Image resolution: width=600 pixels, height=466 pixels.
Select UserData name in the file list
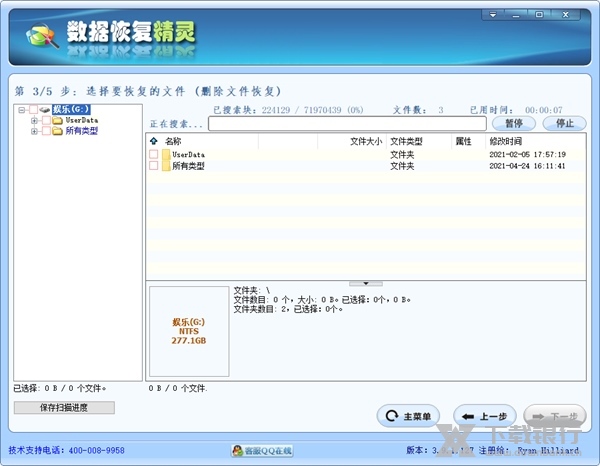(x=188, y=155)
